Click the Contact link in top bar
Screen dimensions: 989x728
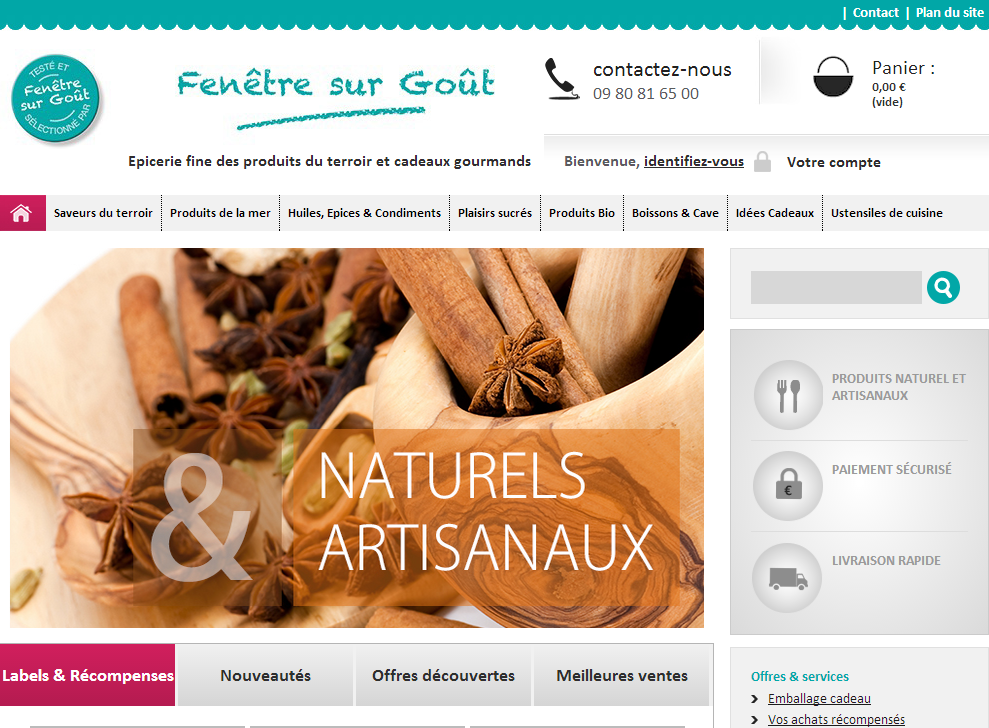pyautogui.click(x=875, y=13)
